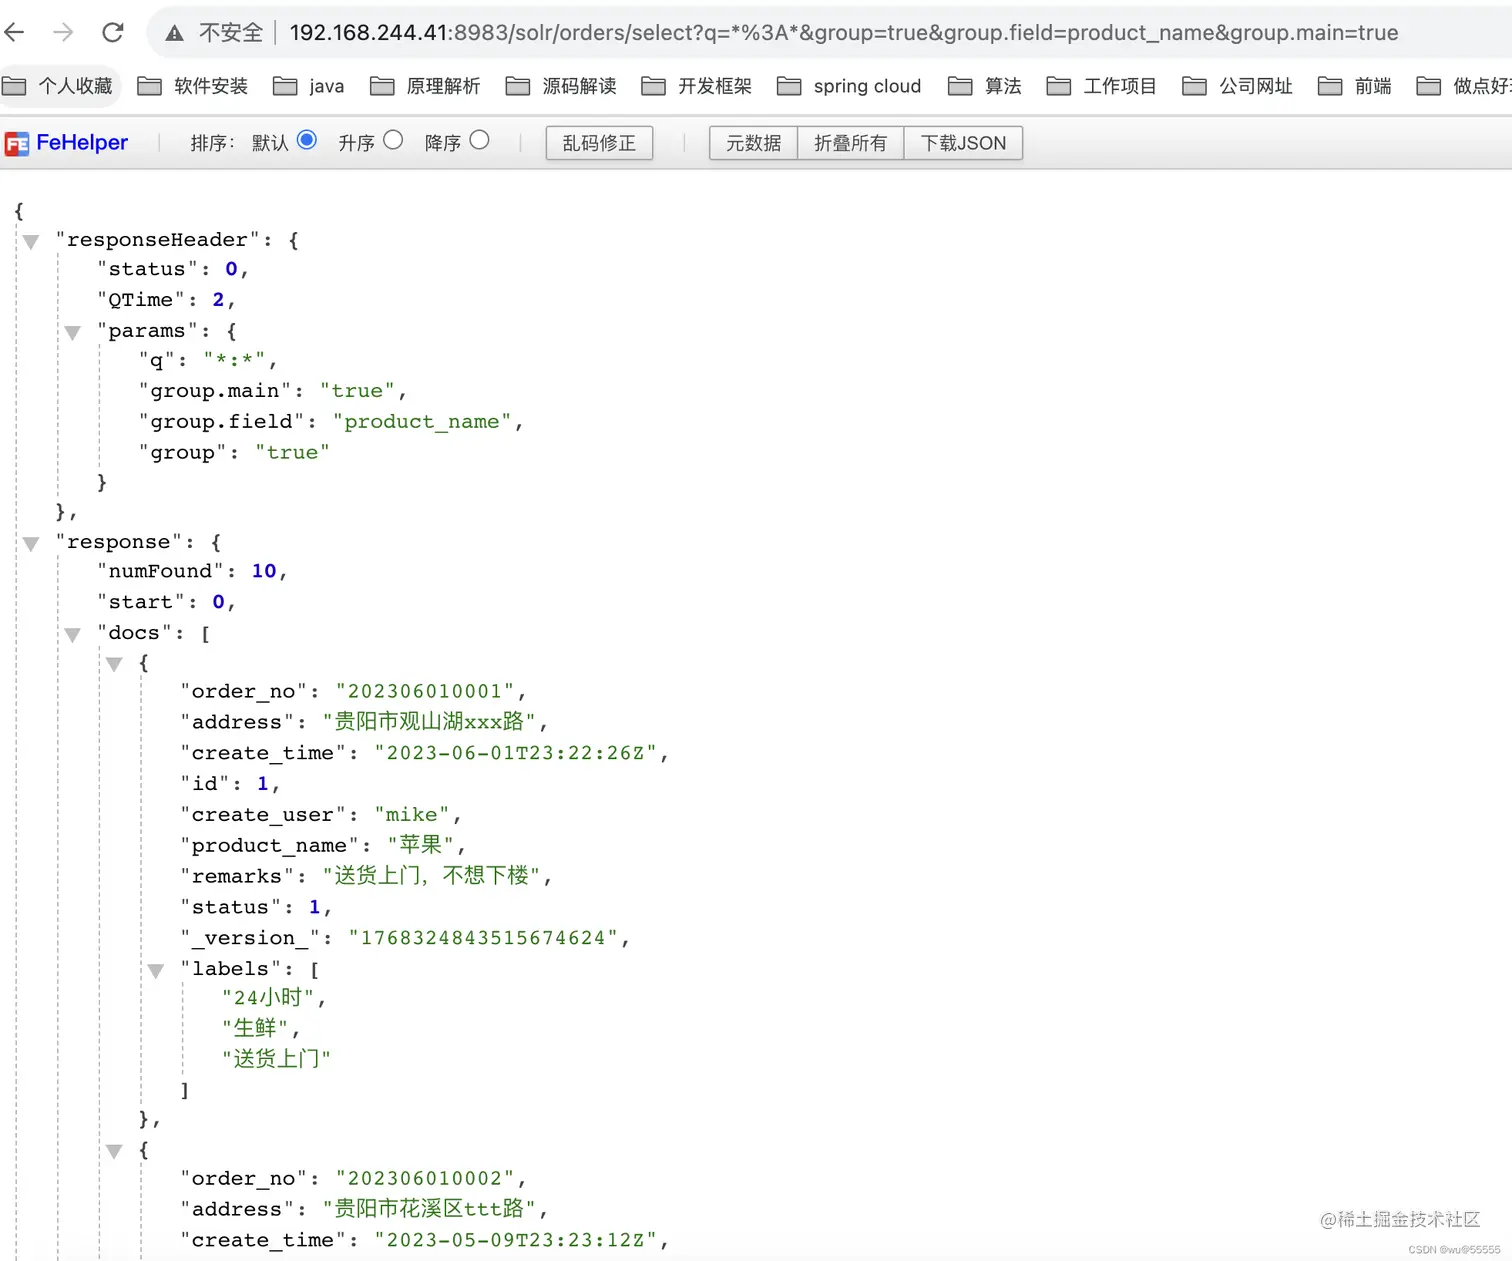This screenshot has width=1512, height=1261.
Task: Click the 乱码修正 button
Action: click(599, 143)
